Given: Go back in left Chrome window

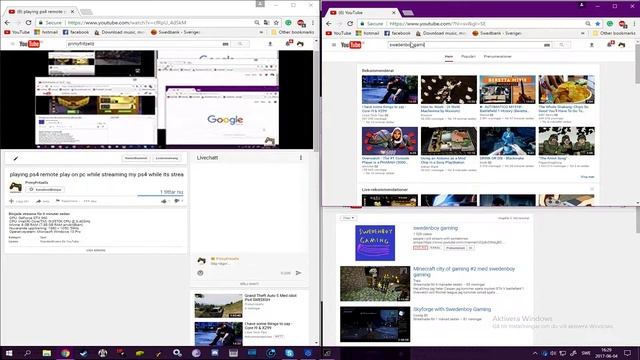Looking at the screenshot, I should [x=7, y=23].
